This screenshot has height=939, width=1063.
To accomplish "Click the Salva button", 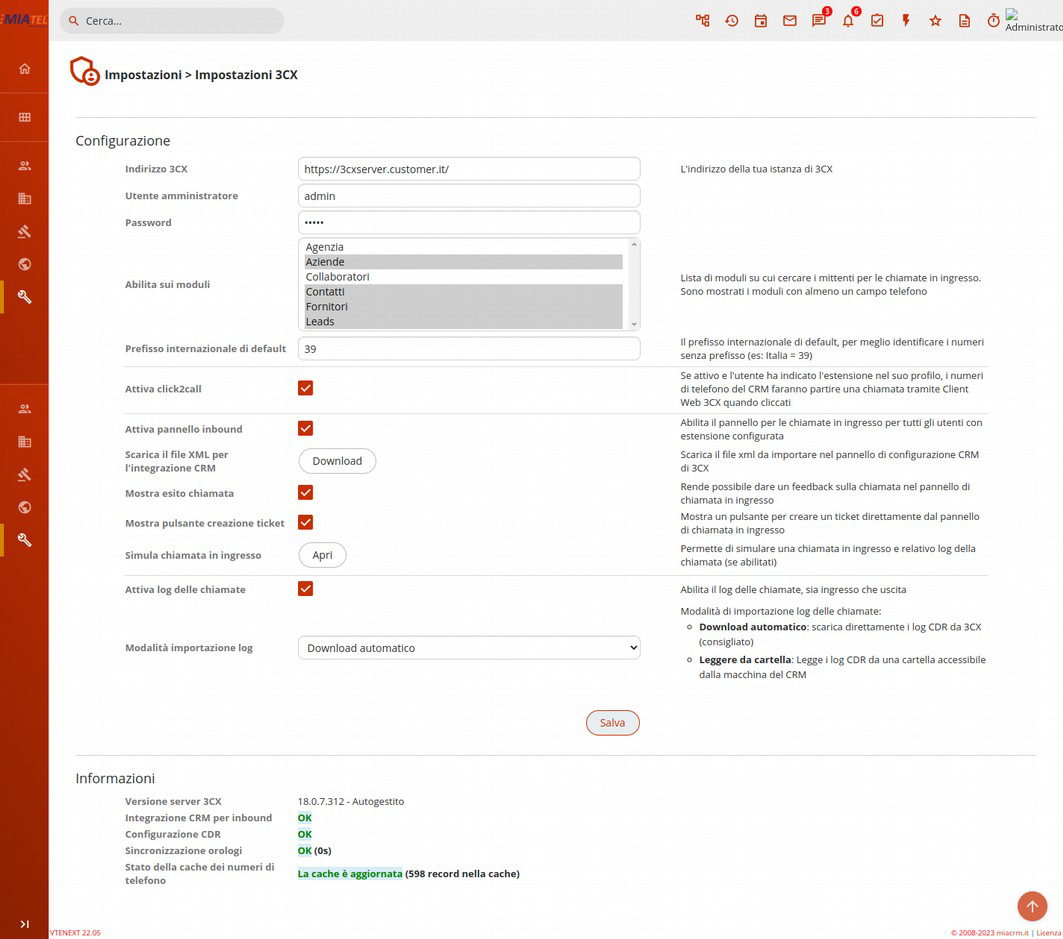I will [612, 723].
